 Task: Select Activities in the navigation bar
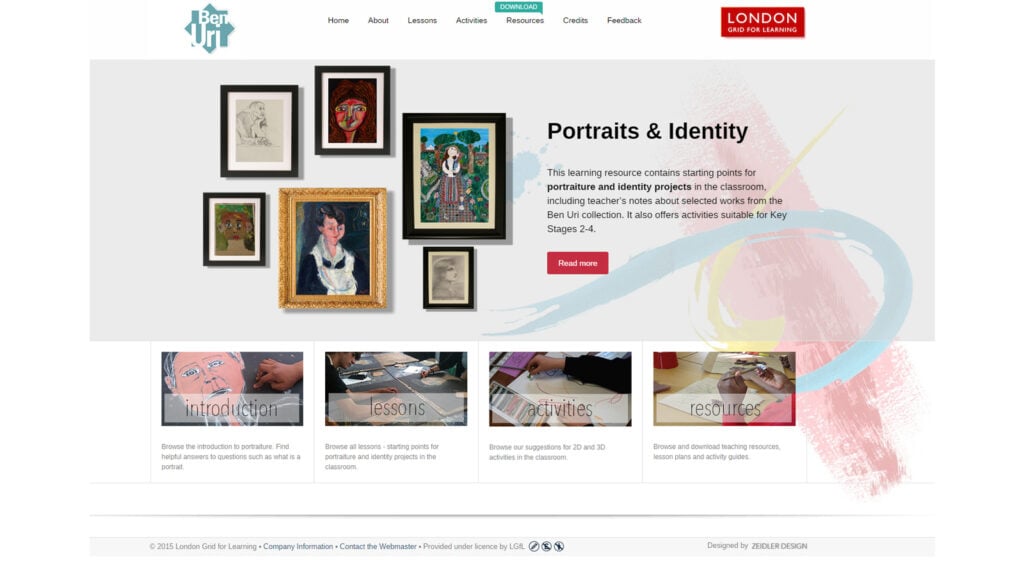click(472, 20)
